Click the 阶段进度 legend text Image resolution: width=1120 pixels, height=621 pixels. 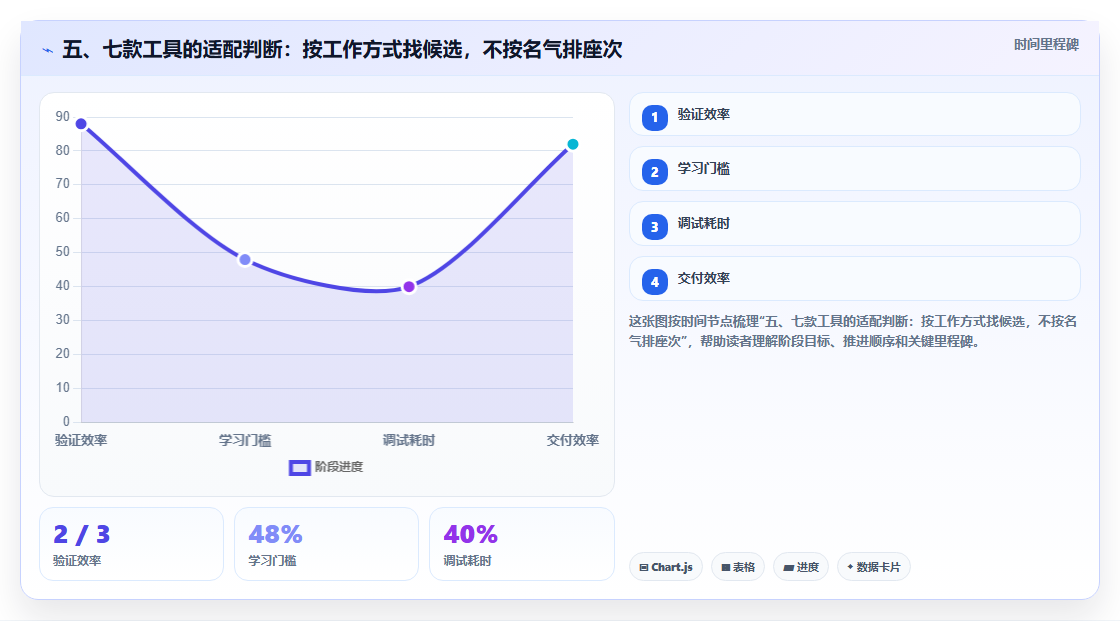[339, 467]
